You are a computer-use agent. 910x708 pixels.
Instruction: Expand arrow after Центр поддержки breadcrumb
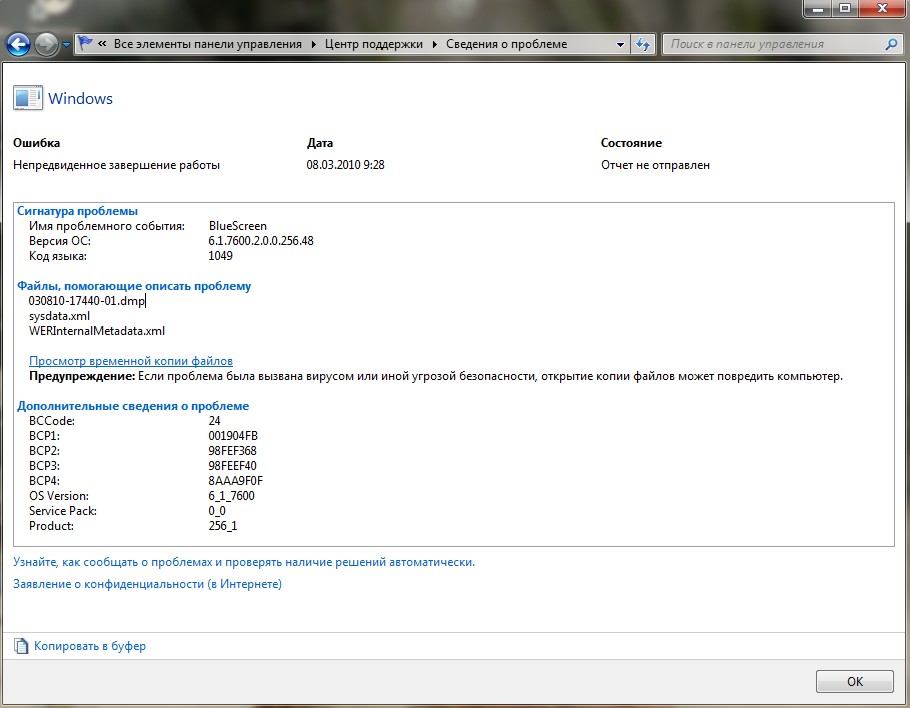tap(435, 44)
